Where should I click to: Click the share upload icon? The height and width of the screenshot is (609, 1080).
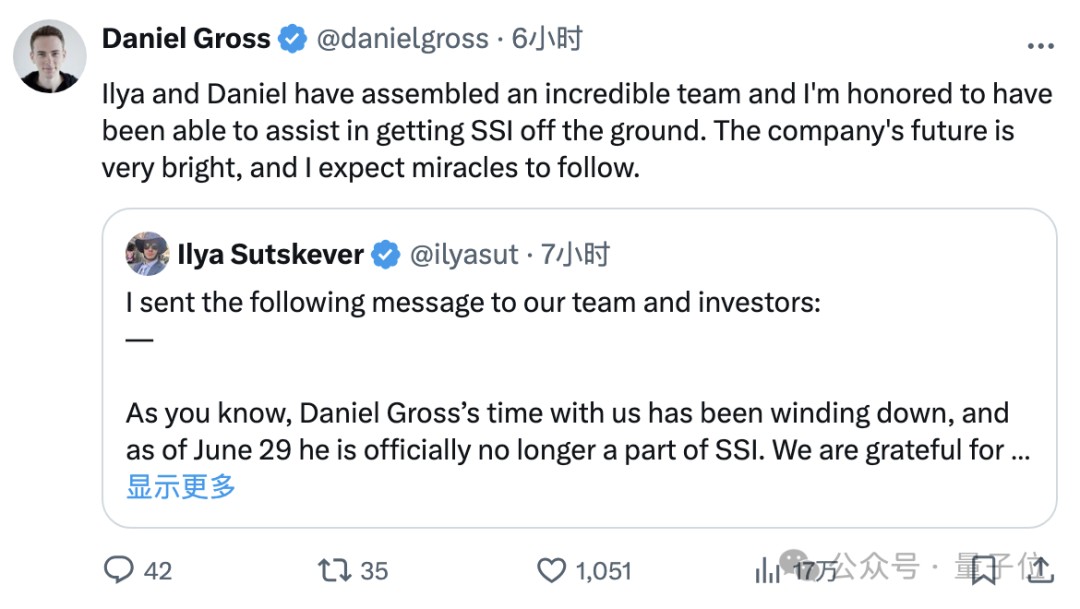pos(1040,570)
